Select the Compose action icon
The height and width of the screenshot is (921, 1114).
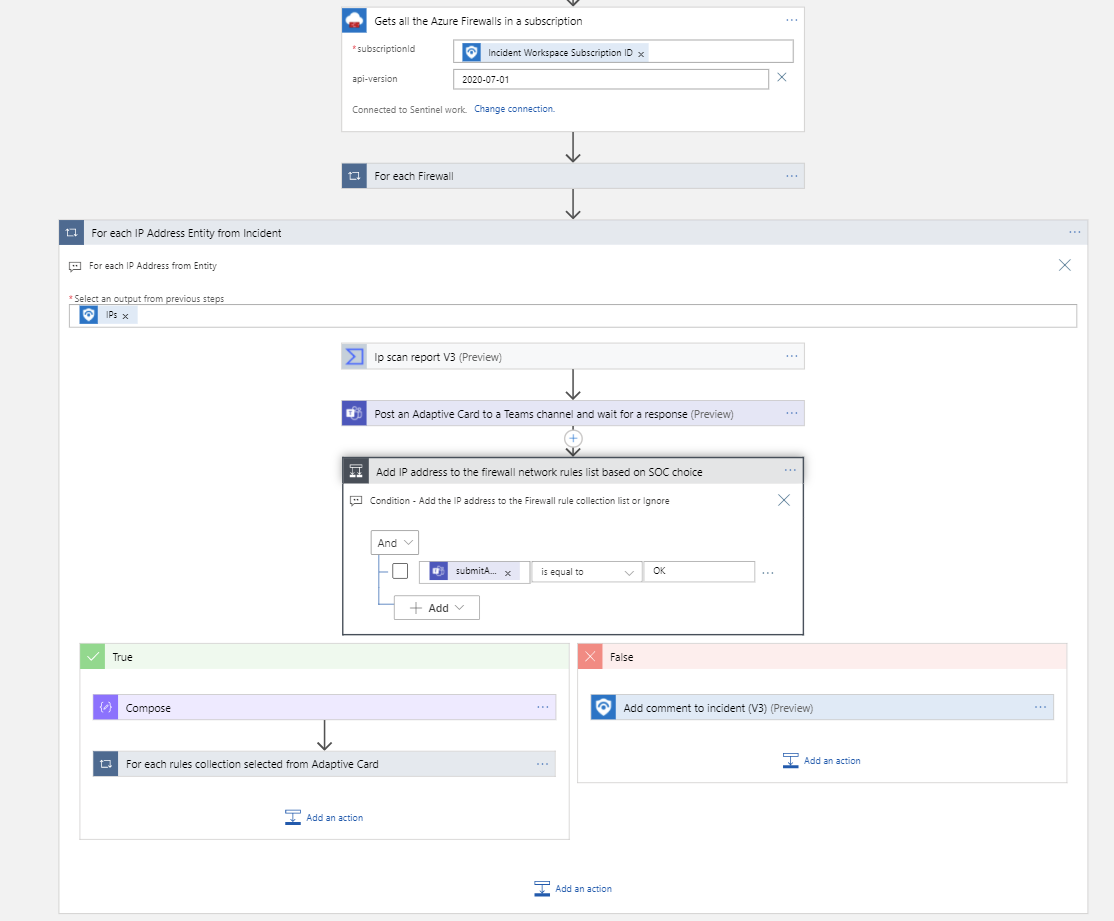(105, 707)
